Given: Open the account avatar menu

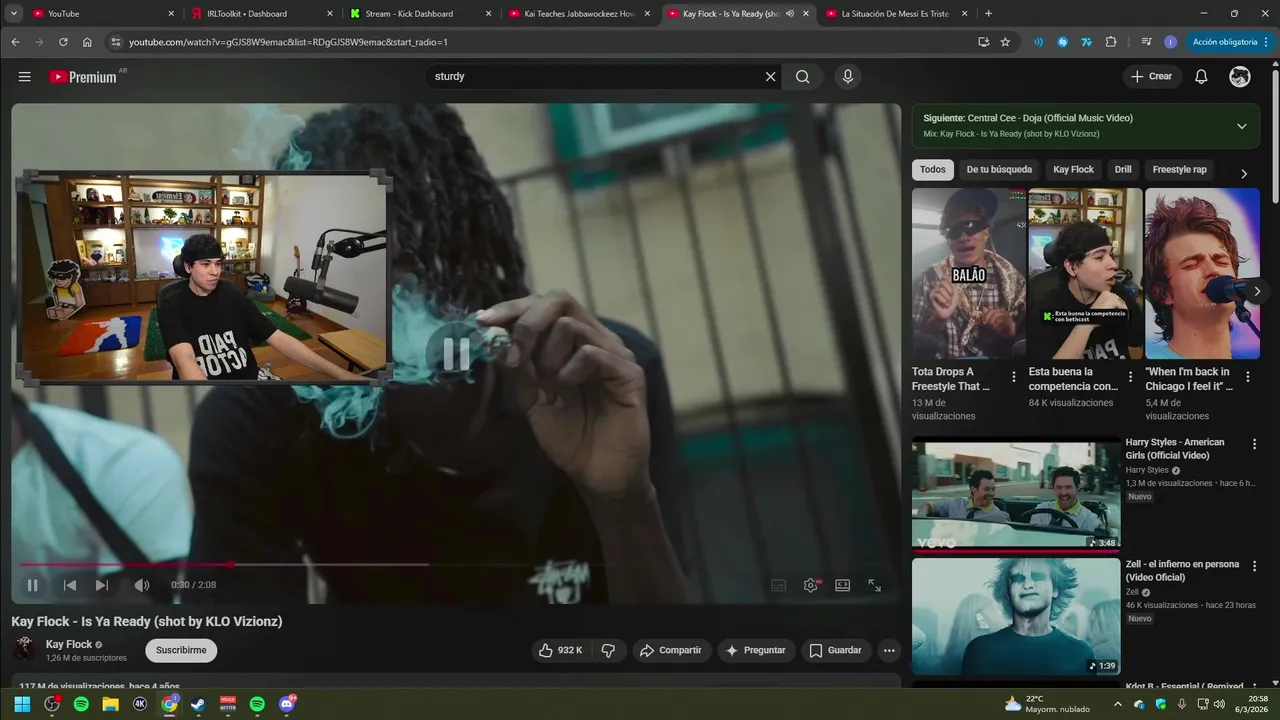Looking at the screenshot, I should point(1240,77).
